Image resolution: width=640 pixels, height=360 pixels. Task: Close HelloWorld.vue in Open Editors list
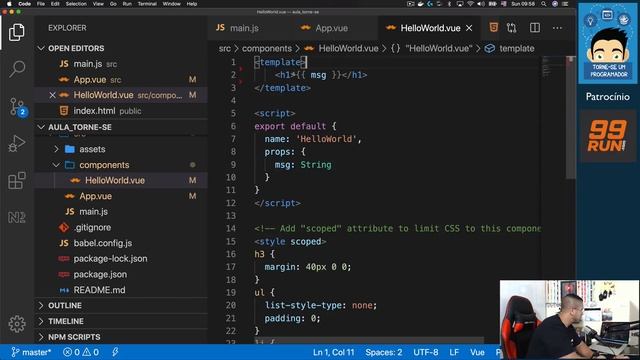pyautogui.click(x=52, y=95)
